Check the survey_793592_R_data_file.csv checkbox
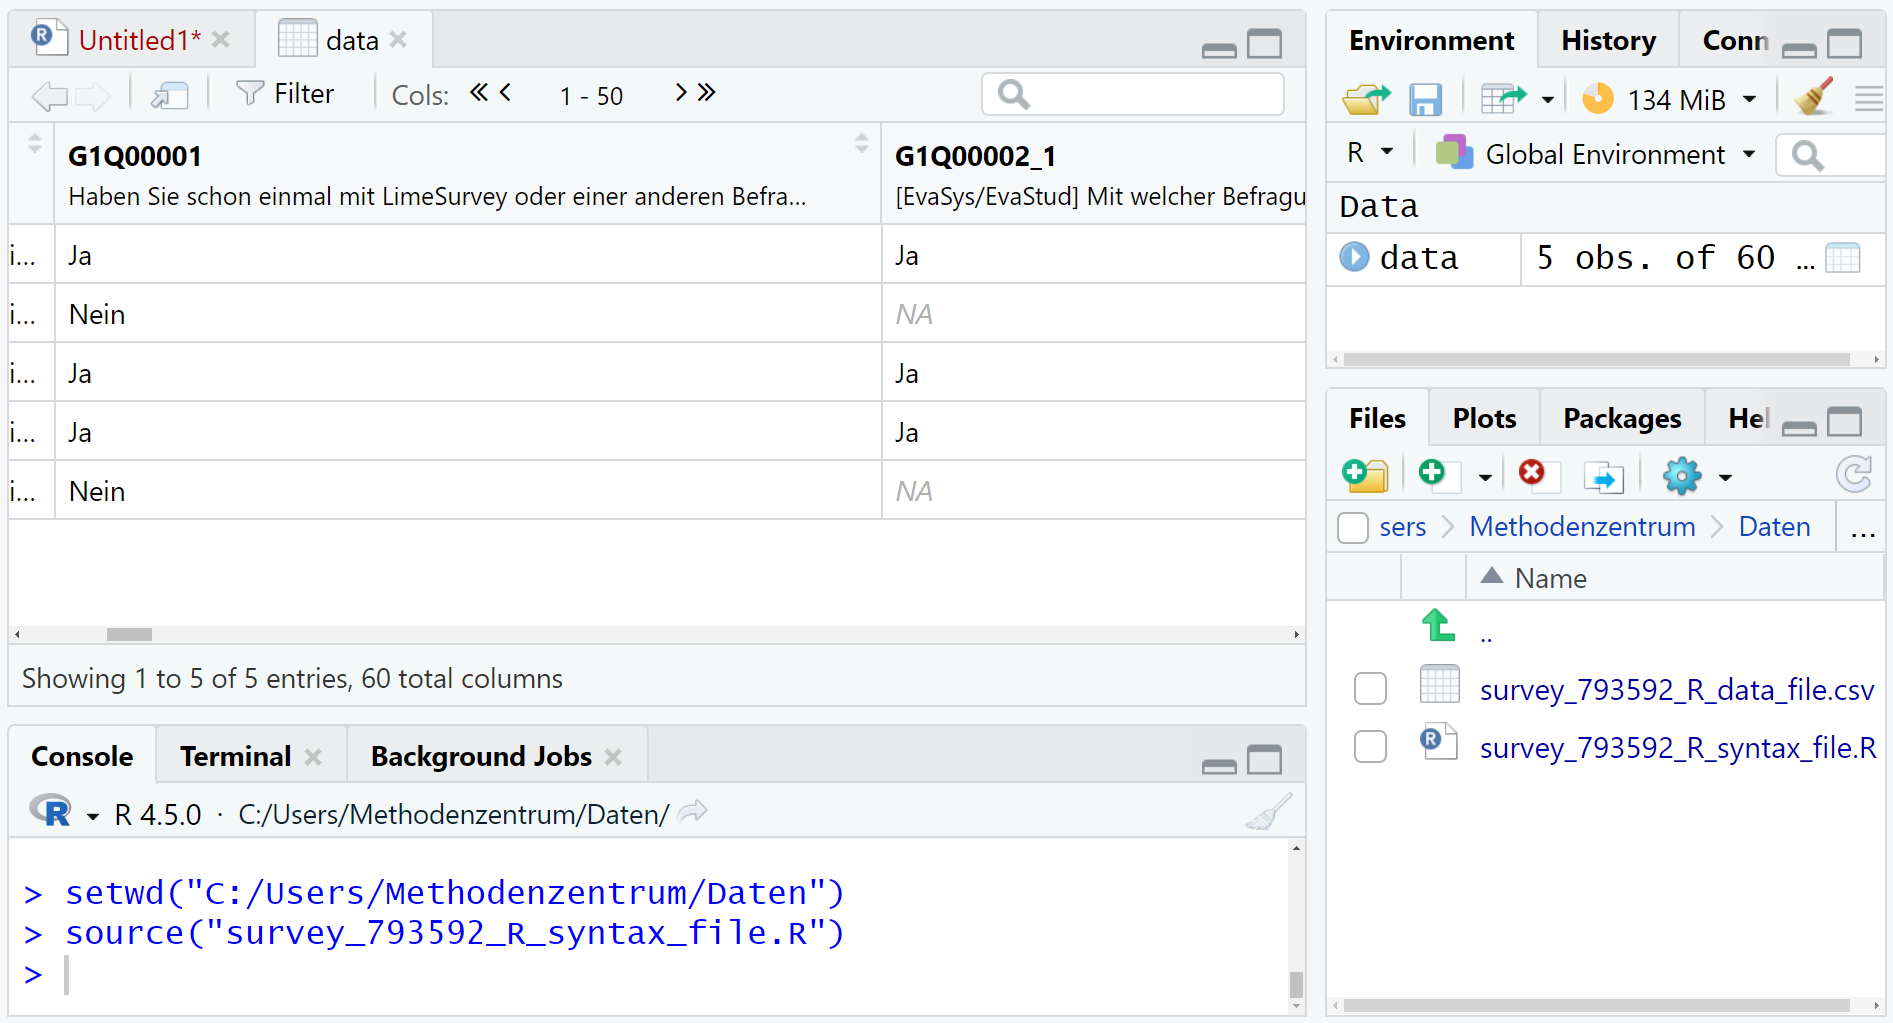Image resolution: width=1893 pixels, height=1023 pixels. click(1370, 689)
